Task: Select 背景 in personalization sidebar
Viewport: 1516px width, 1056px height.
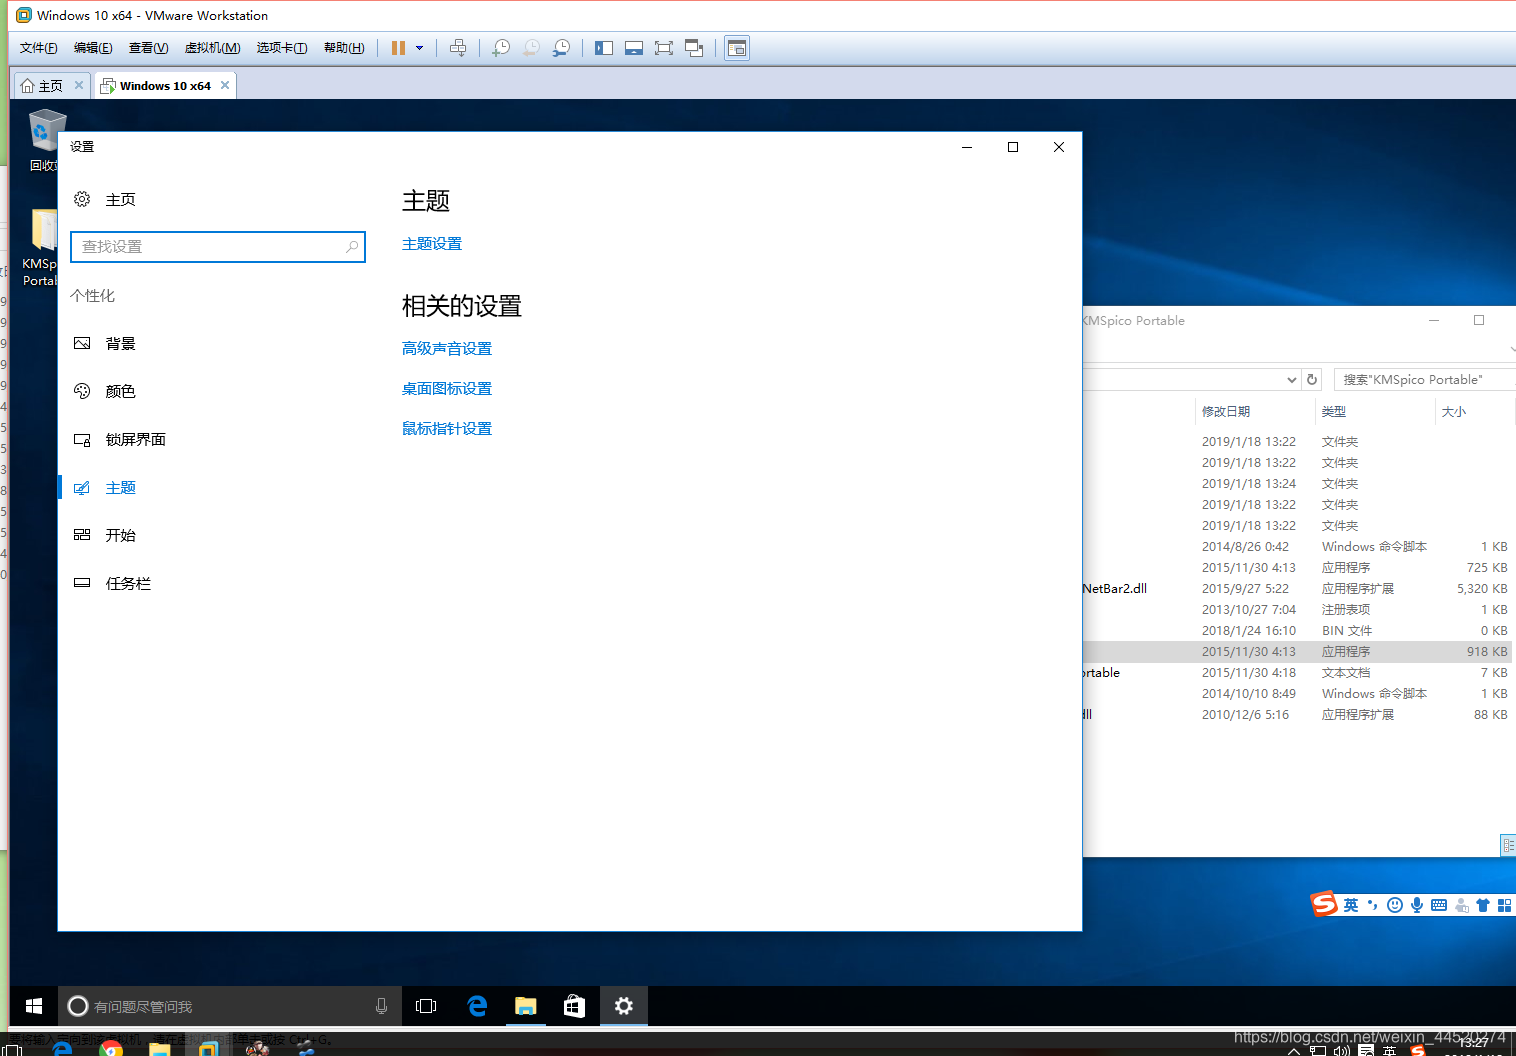Action: (105, 343)
